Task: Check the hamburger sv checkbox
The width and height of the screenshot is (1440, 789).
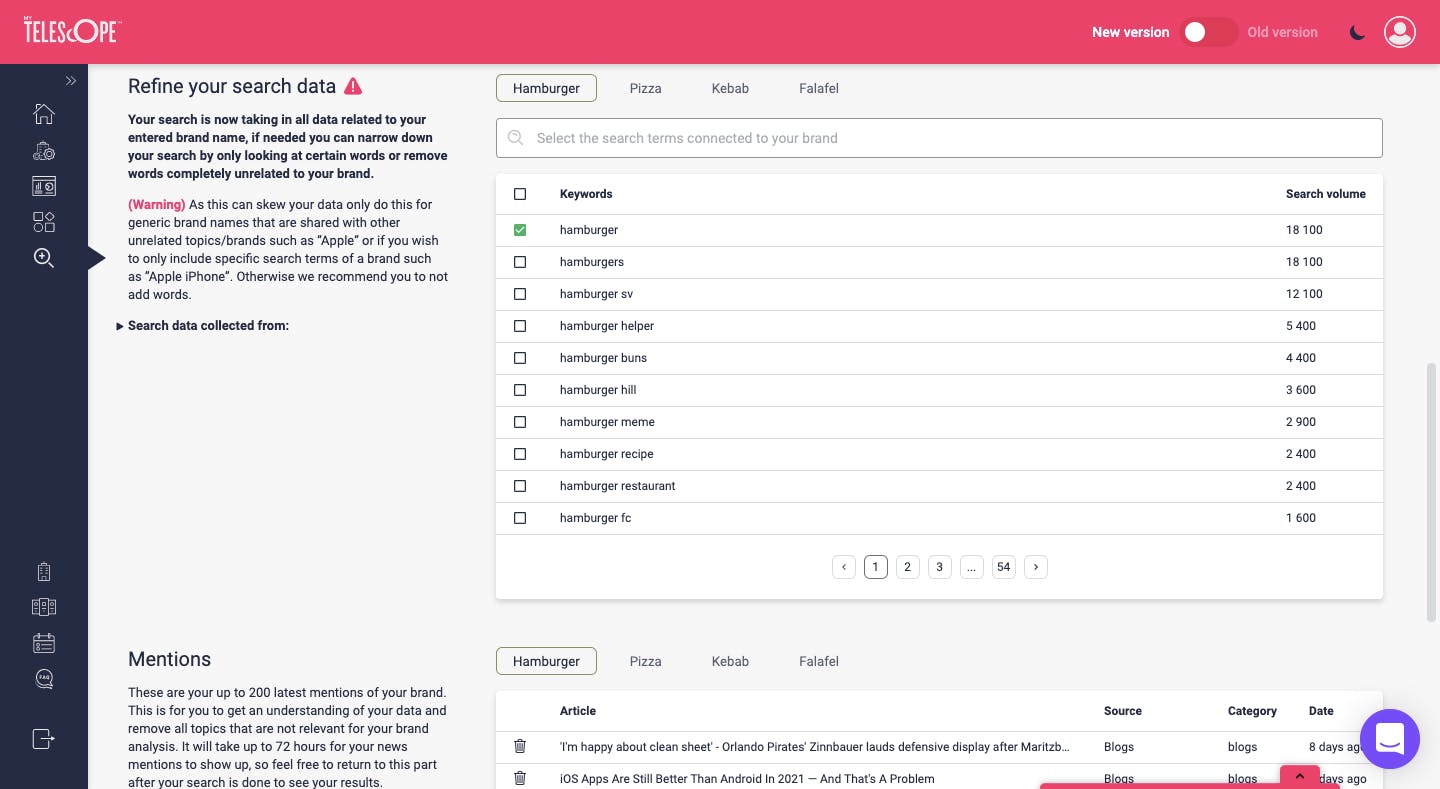Action: coord(520,294)
